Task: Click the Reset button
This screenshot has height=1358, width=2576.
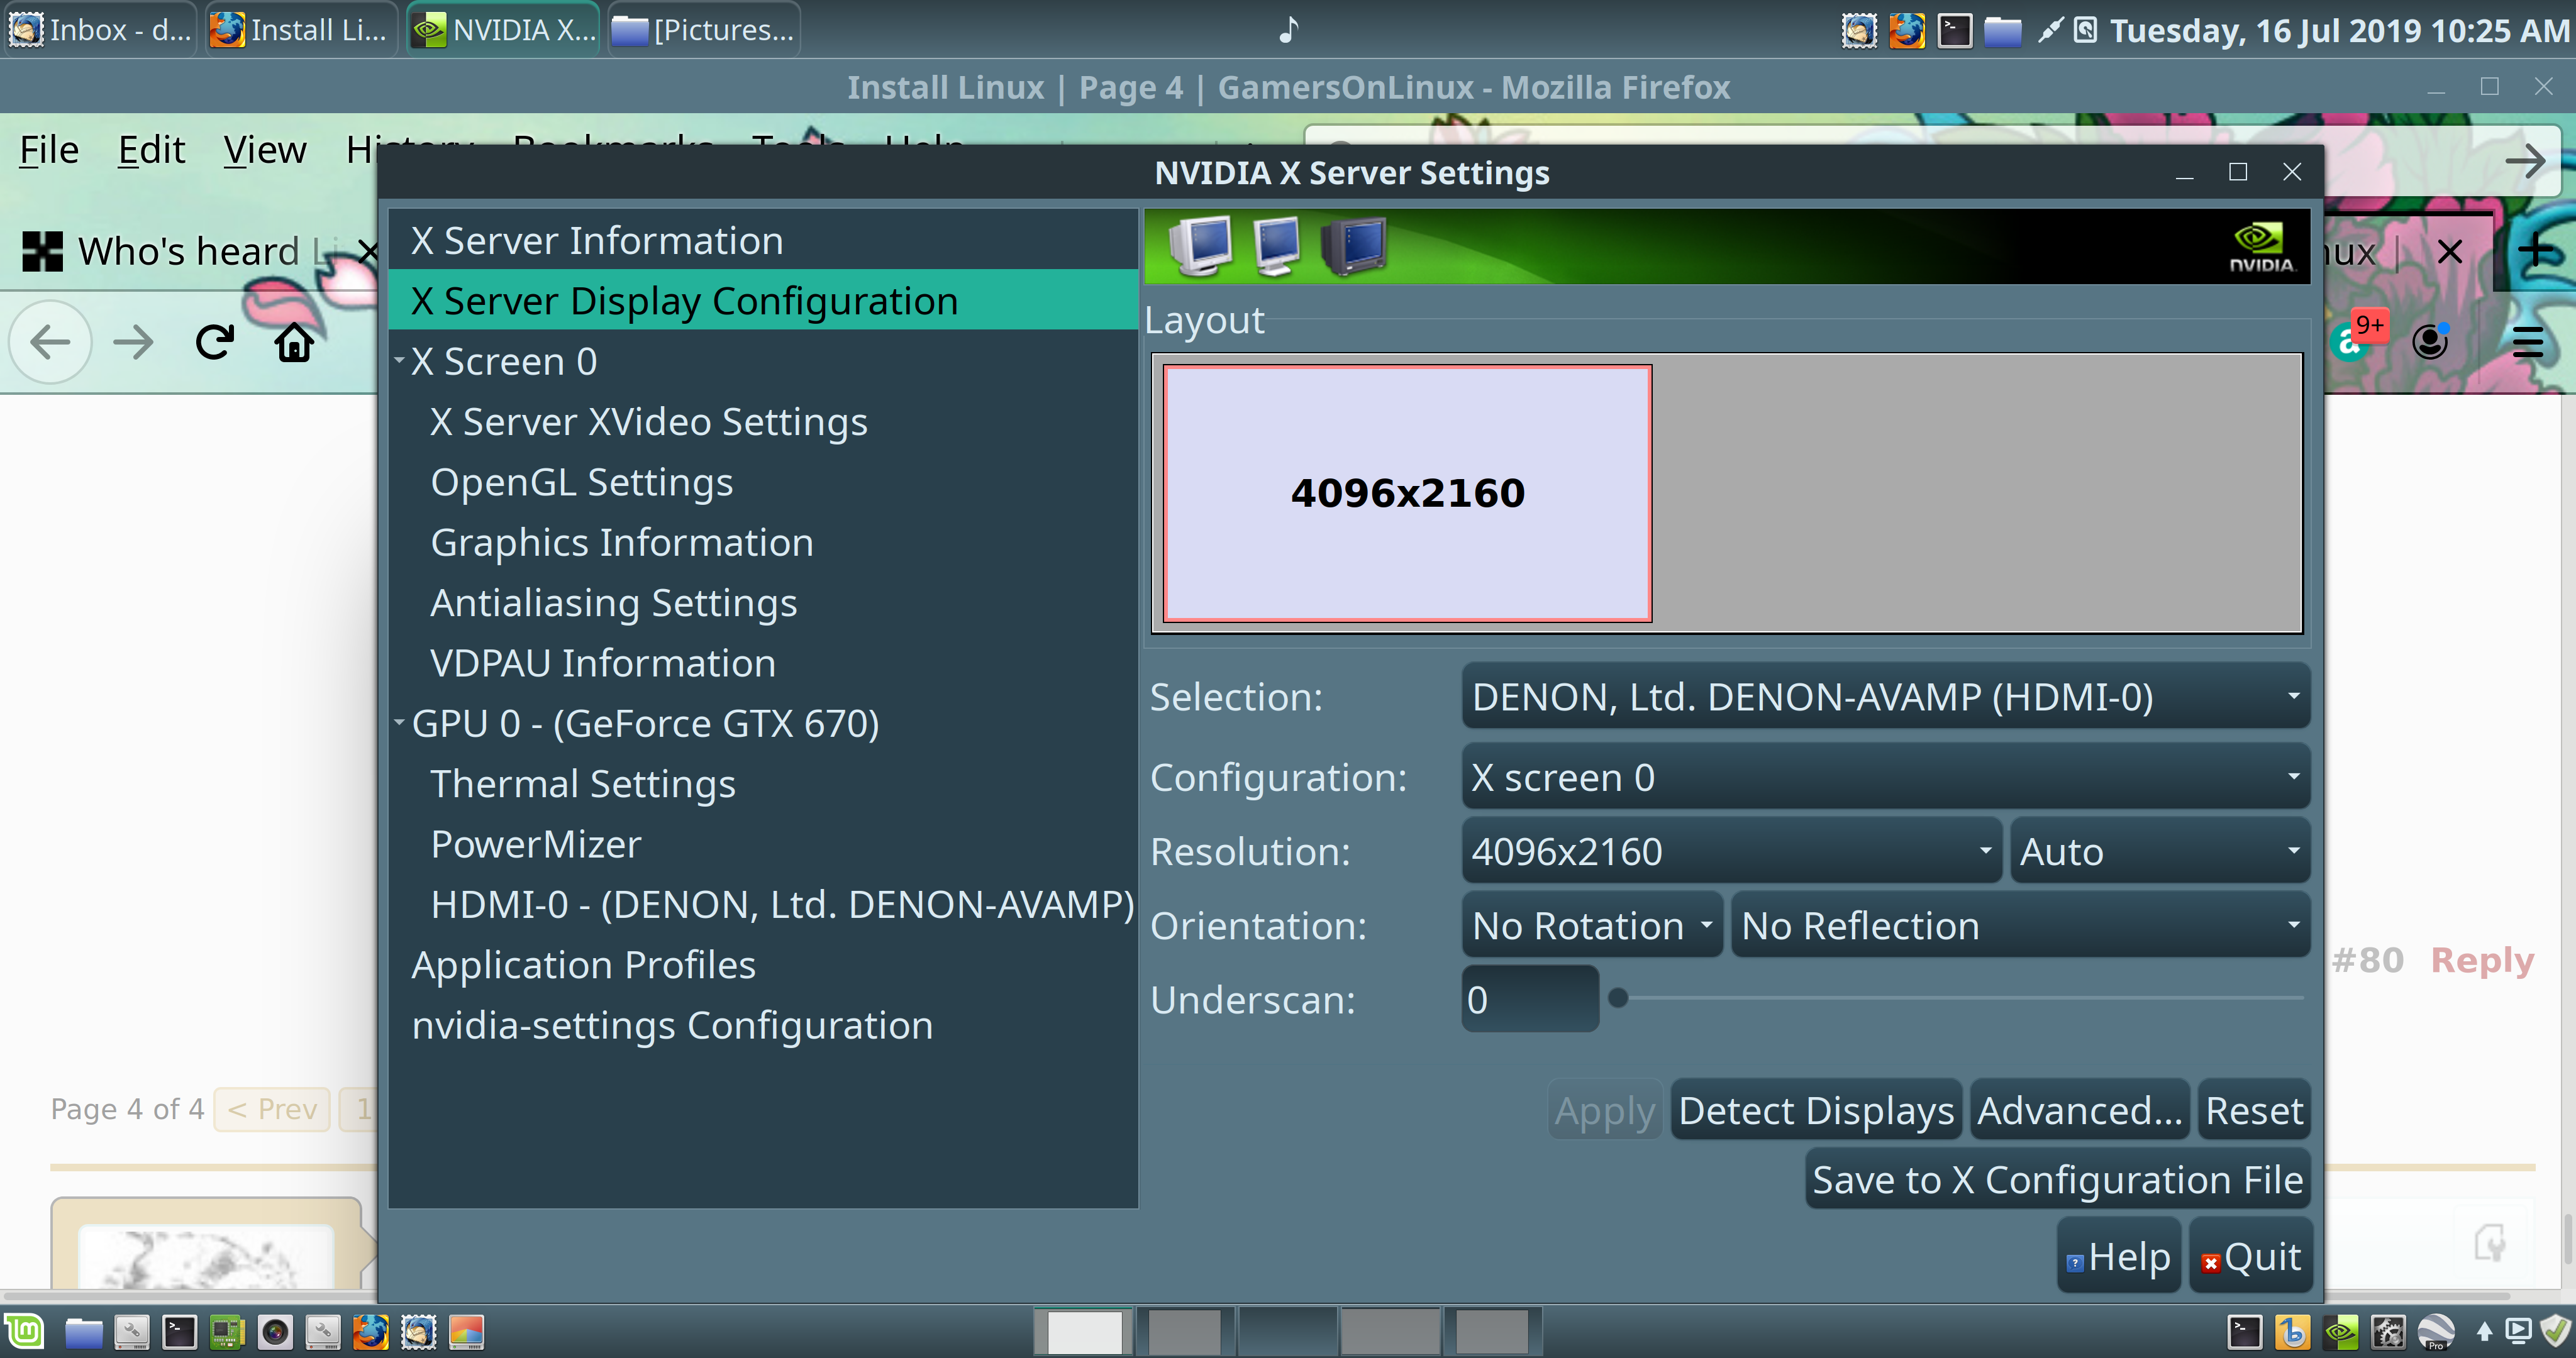Action: tap(2254, 1110)
